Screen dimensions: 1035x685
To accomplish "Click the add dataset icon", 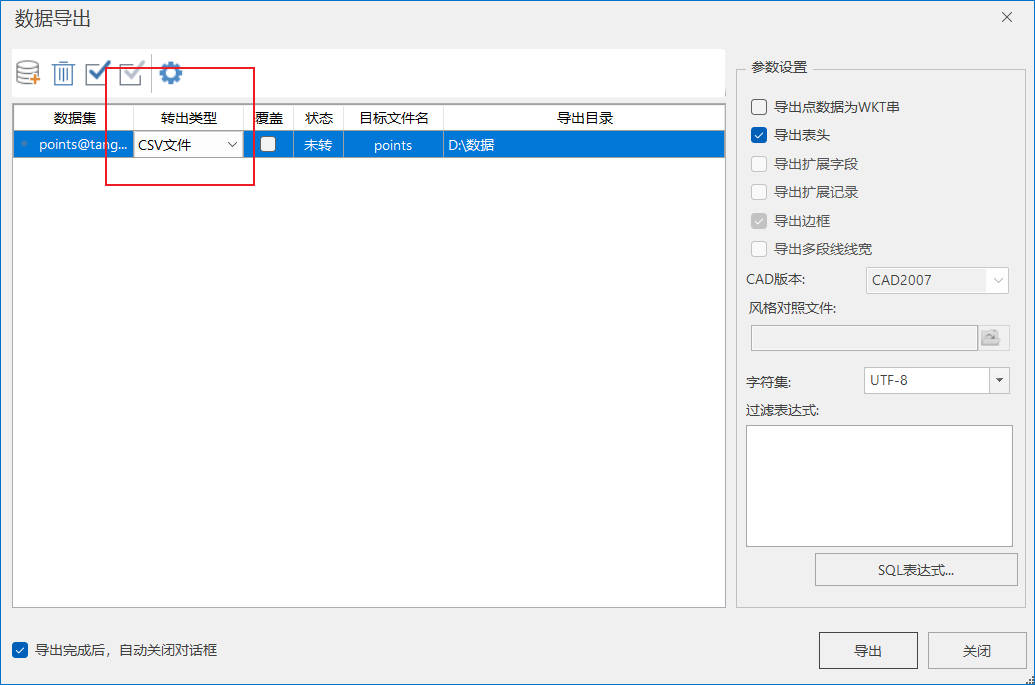I will click(x=28, y=73).
